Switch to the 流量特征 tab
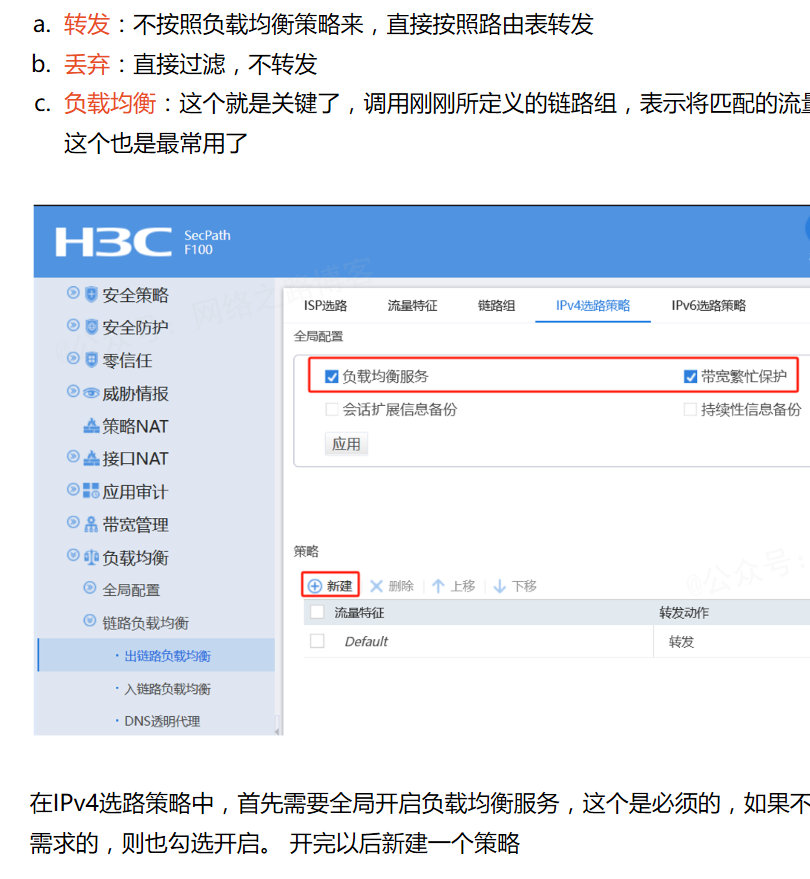The width and height of the screenshot is (810, 879). coord(412,306)
